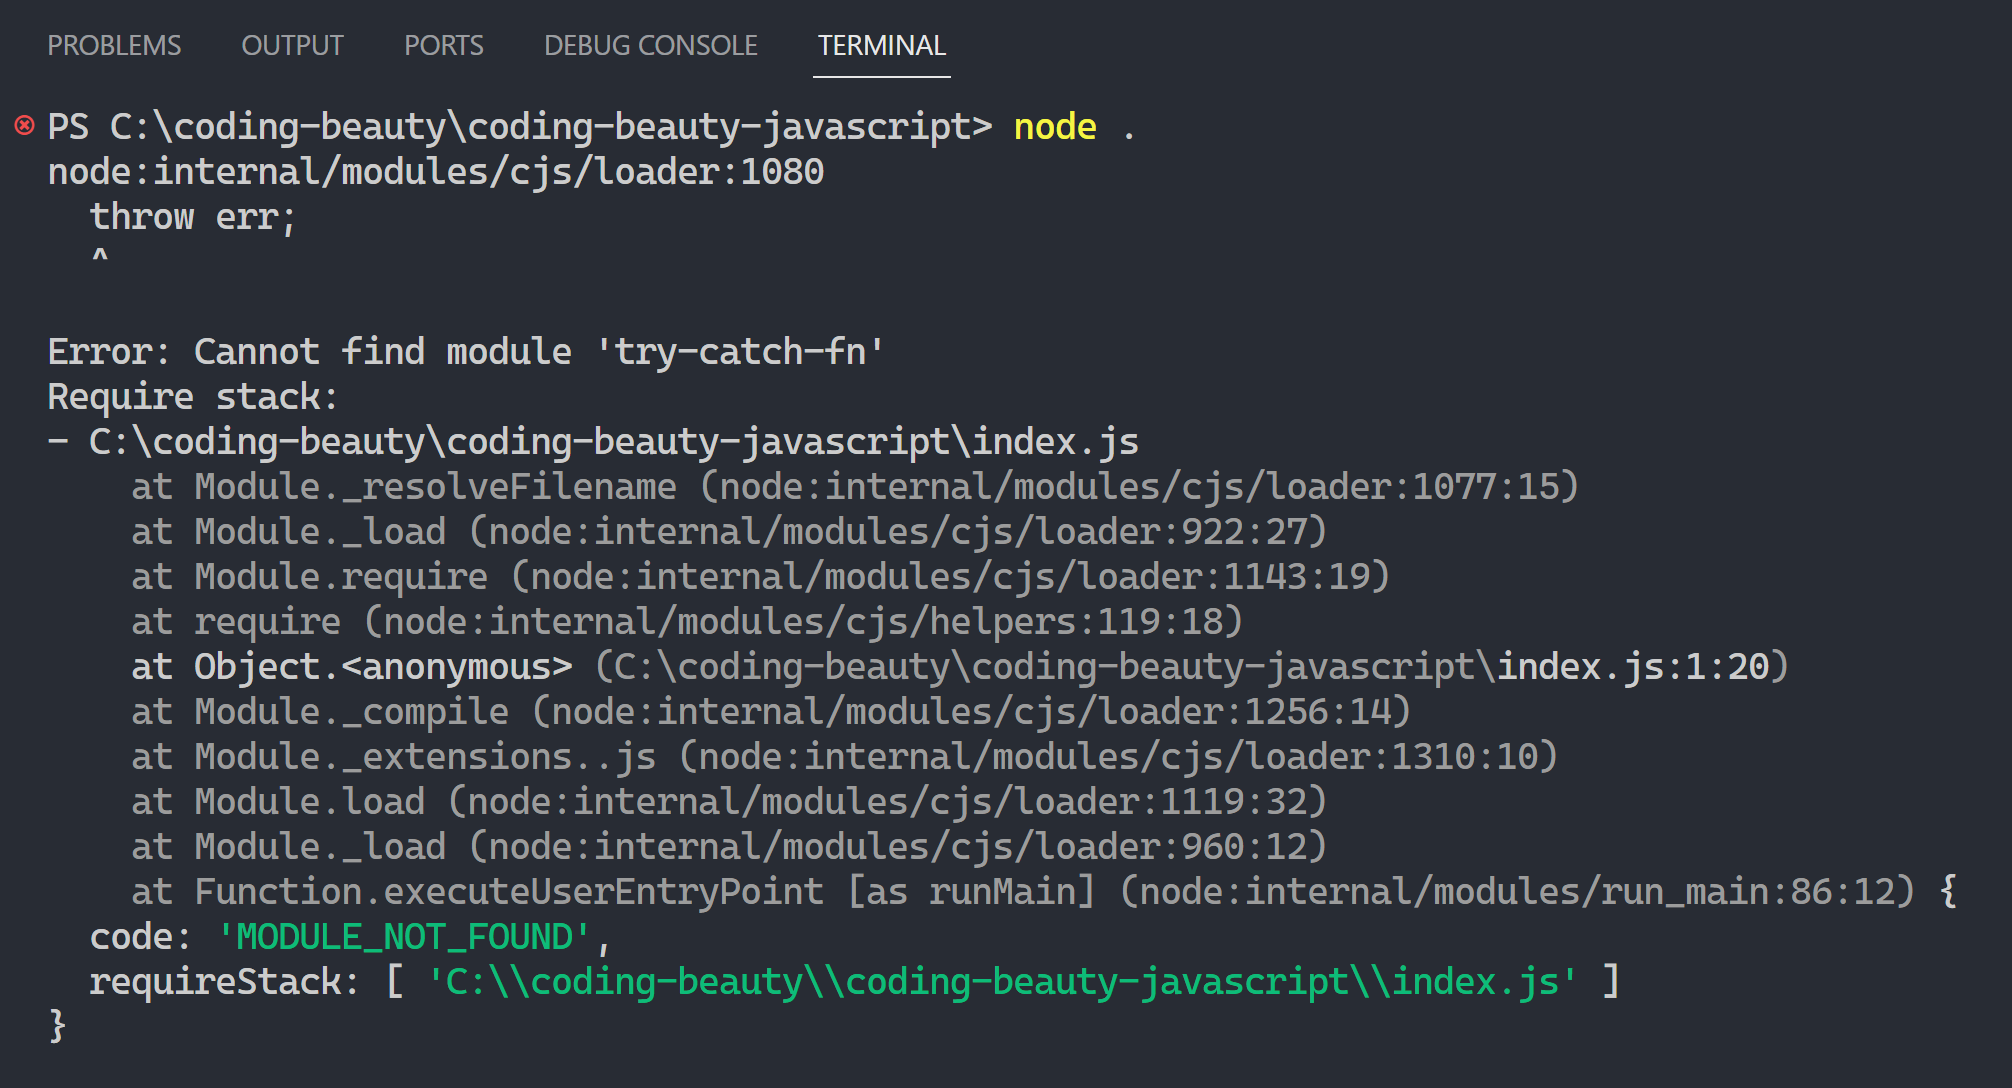Screen dimensions: 2012x1088
Task: Switch to the DEBUG CONSOLE tab
Action: (650, 45)
